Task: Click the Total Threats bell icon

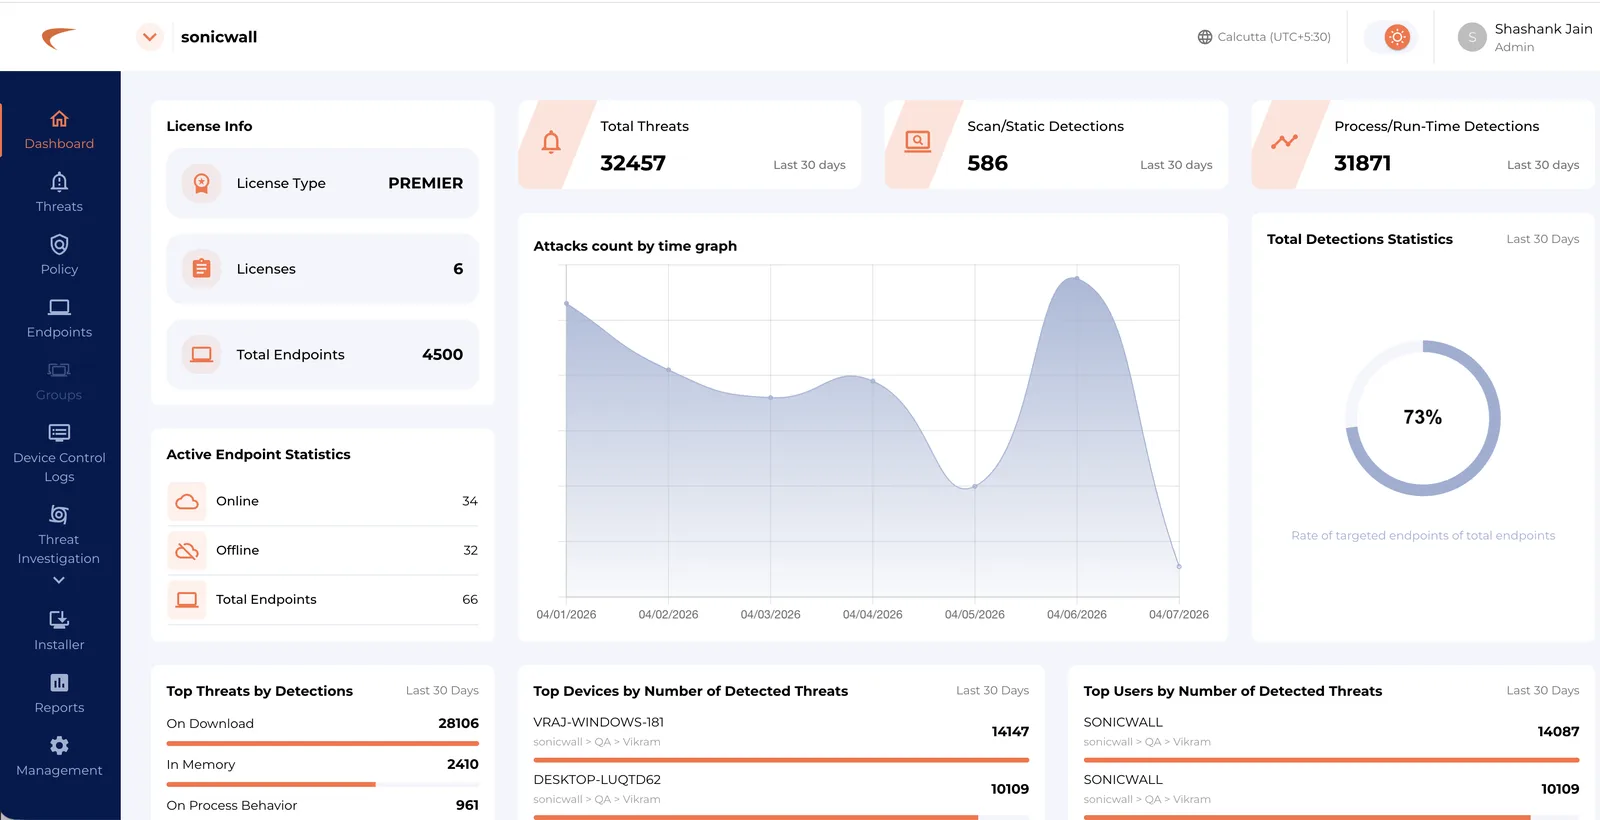Action: coord(551,142)
